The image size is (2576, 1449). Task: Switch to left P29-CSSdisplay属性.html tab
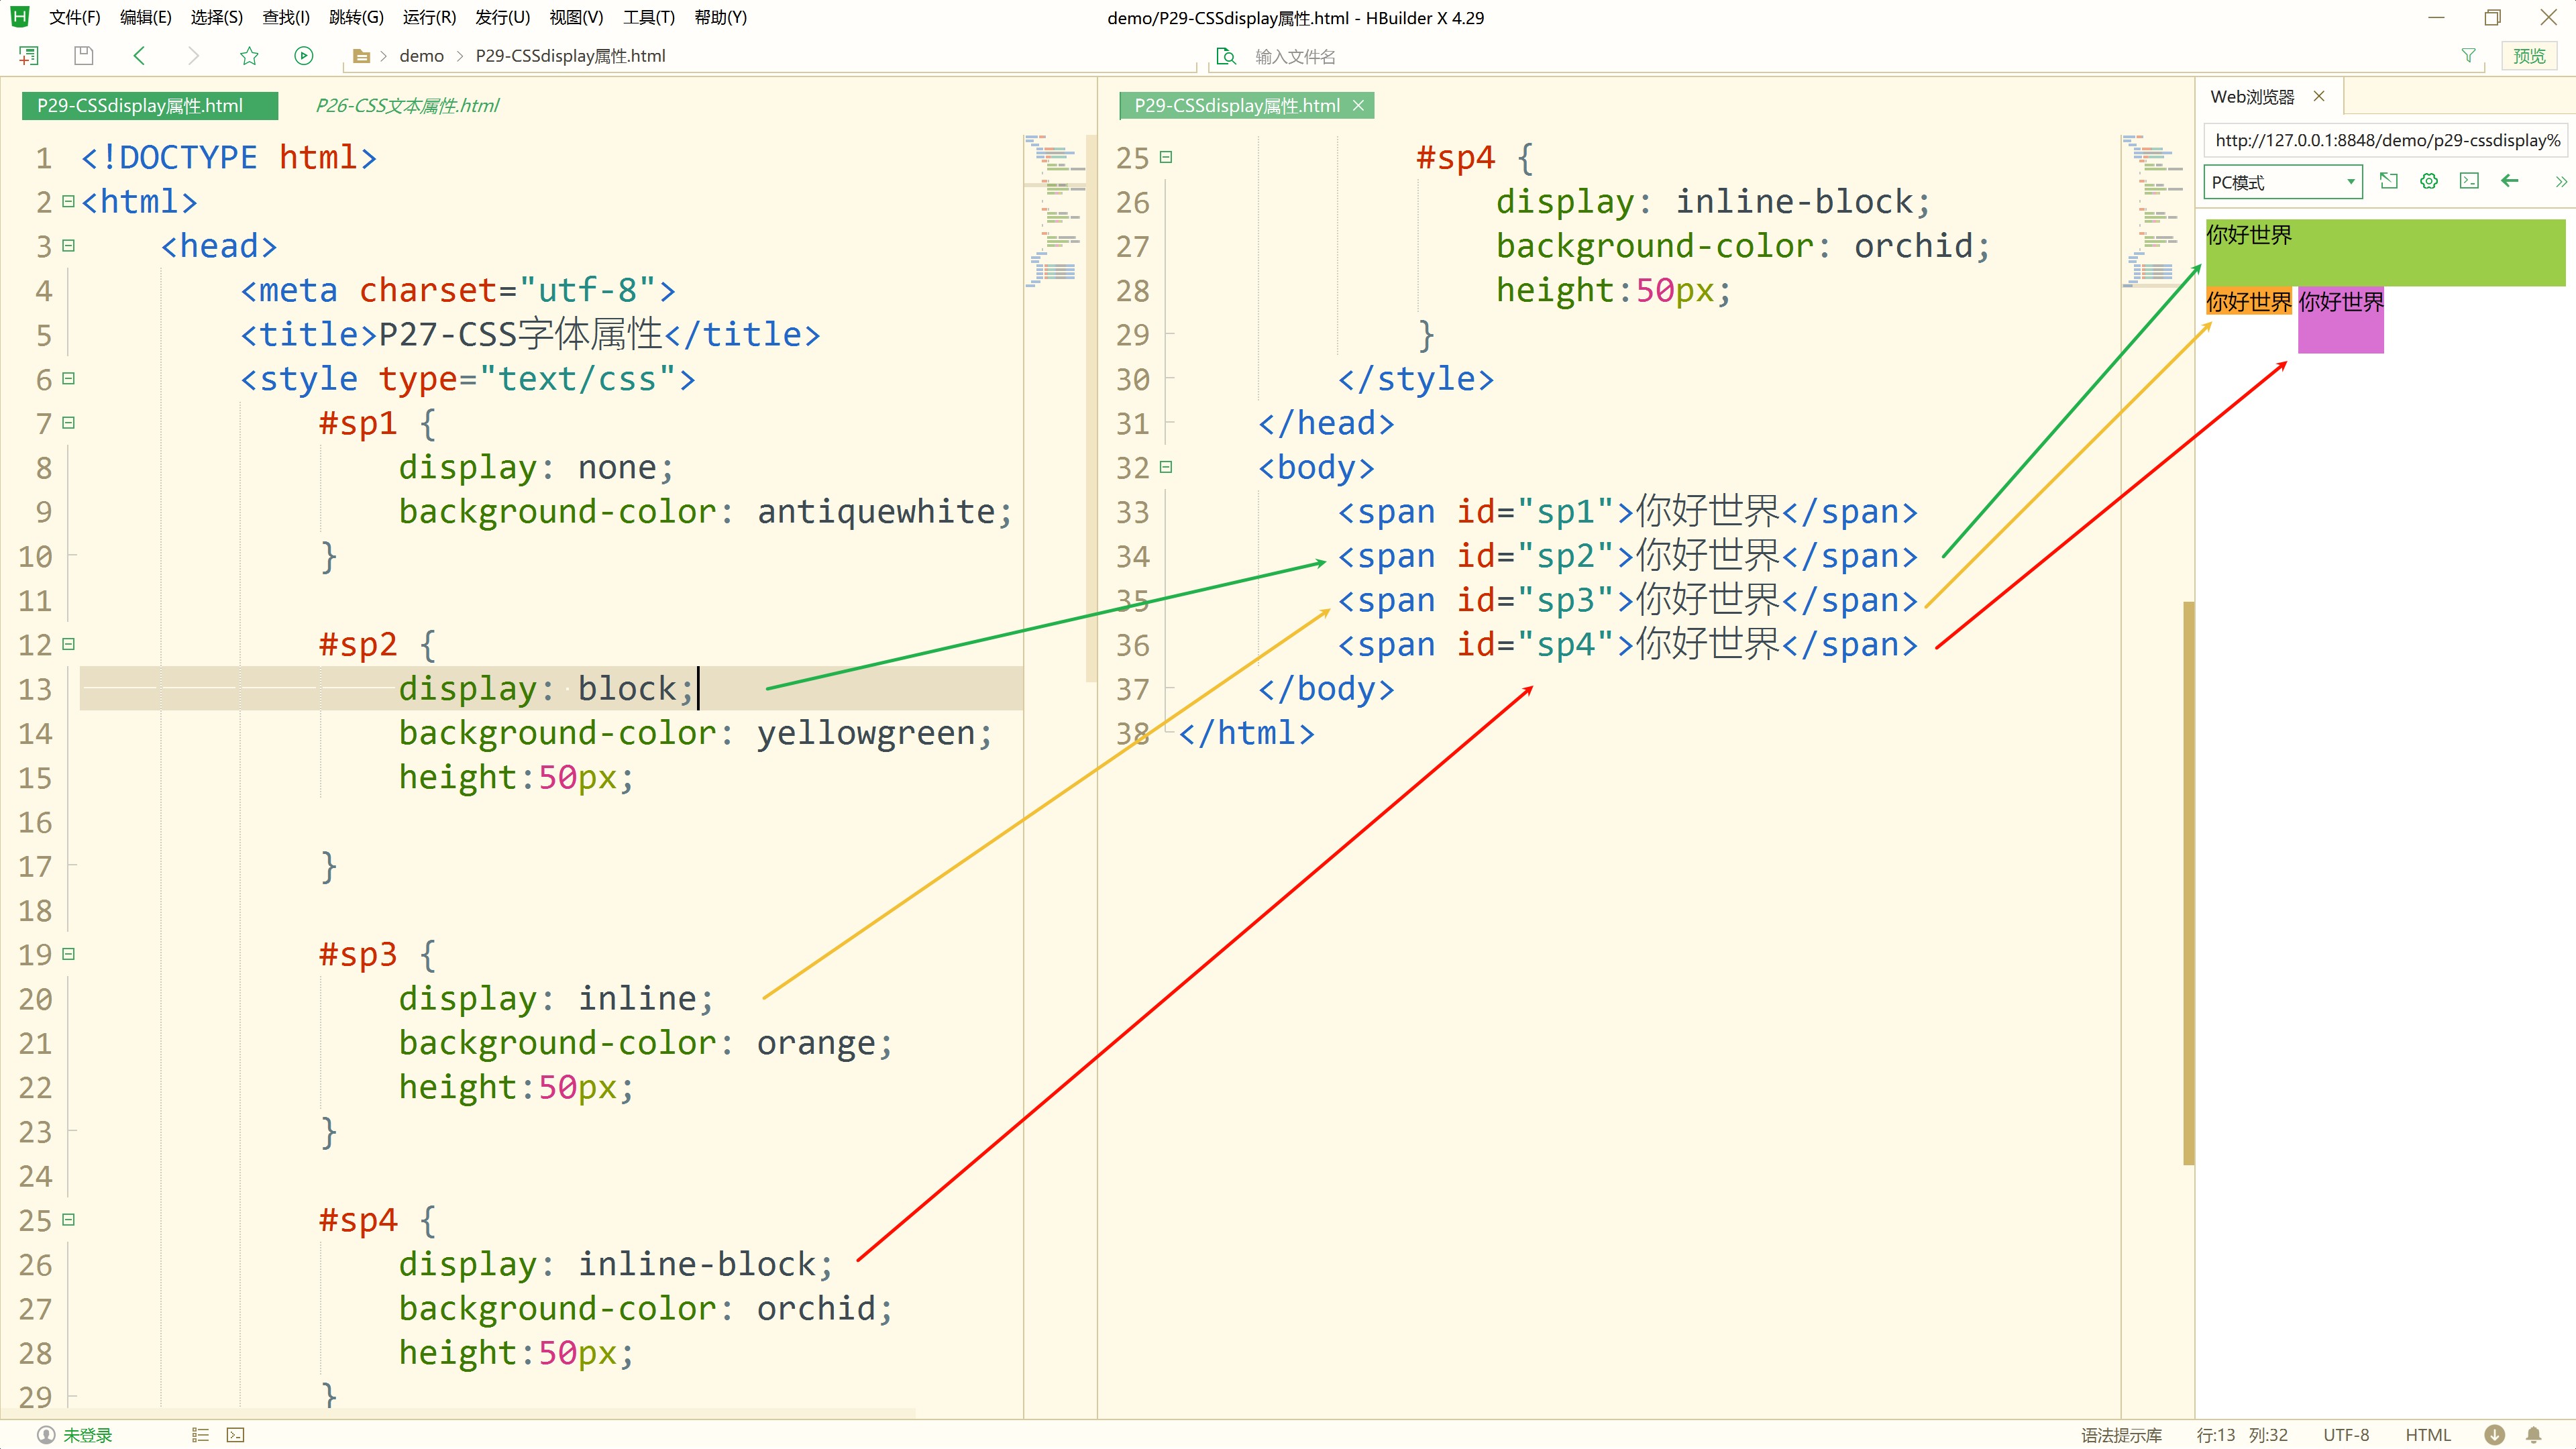(x=150, y=105)
